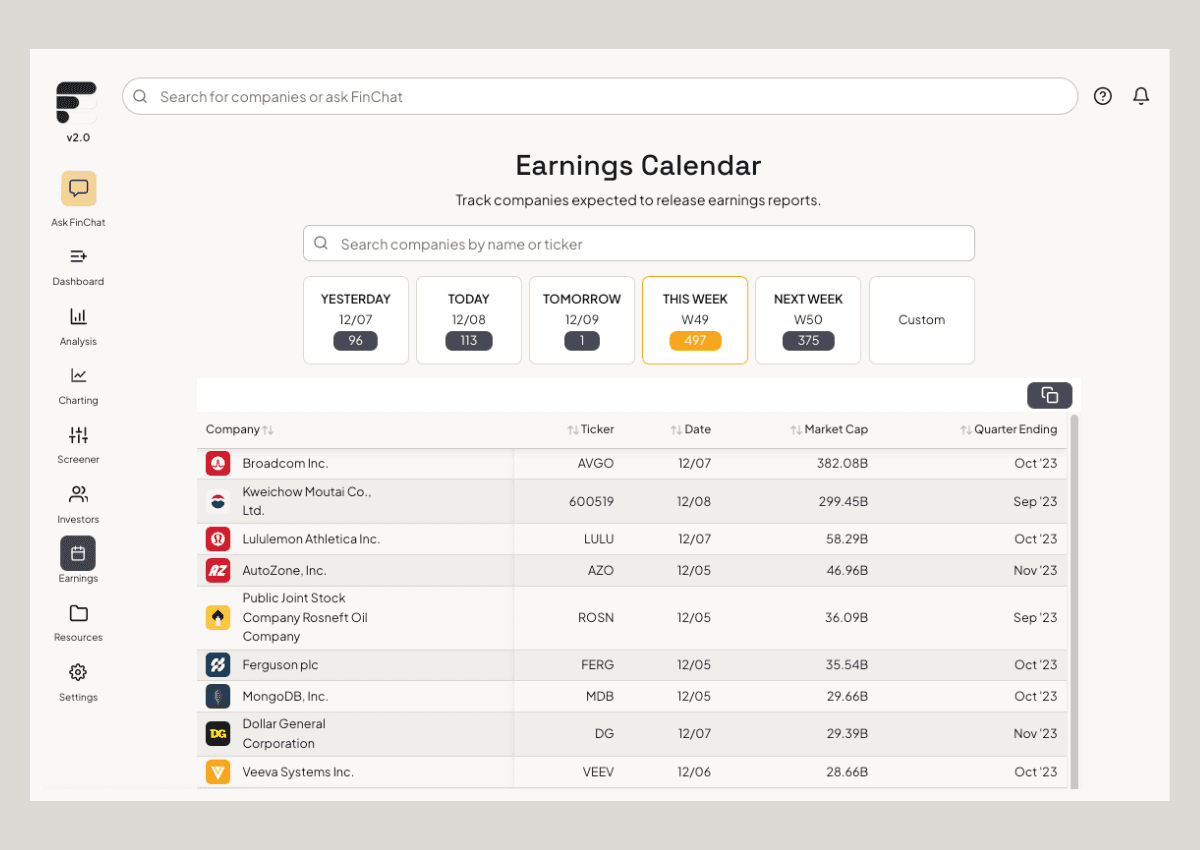Image resolution: width=1200 pixels, height=850 pixels.
Task: Click magnifier icon in top search bar
Action: [x=140, y=96]
